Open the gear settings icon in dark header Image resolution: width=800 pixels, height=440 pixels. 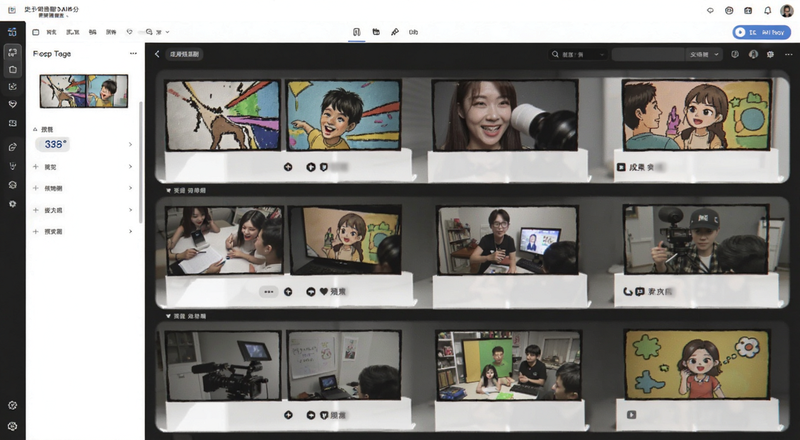770,54
